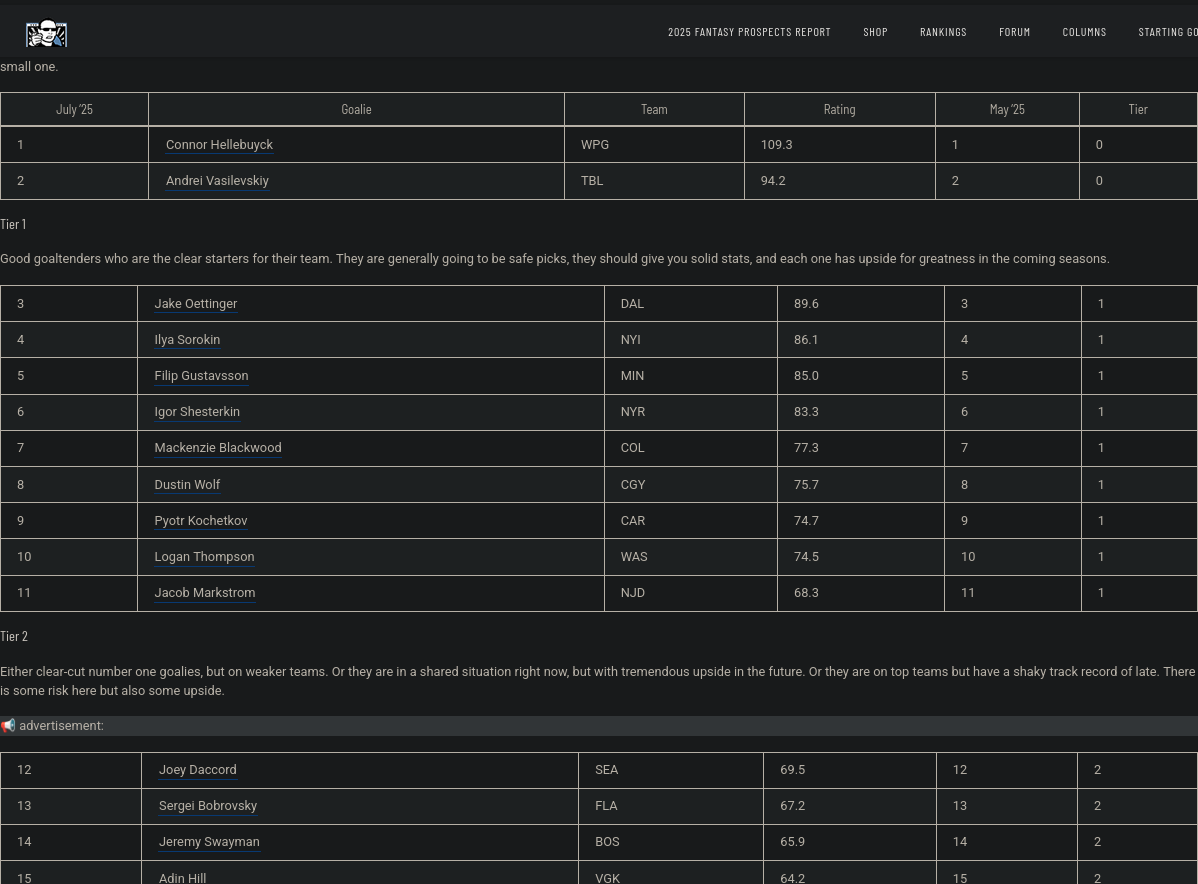The height and width of the screenshot is (884, 1198).
Task: Select Vasilevskiy's rating value 94.2
Action: pos(773,180)
